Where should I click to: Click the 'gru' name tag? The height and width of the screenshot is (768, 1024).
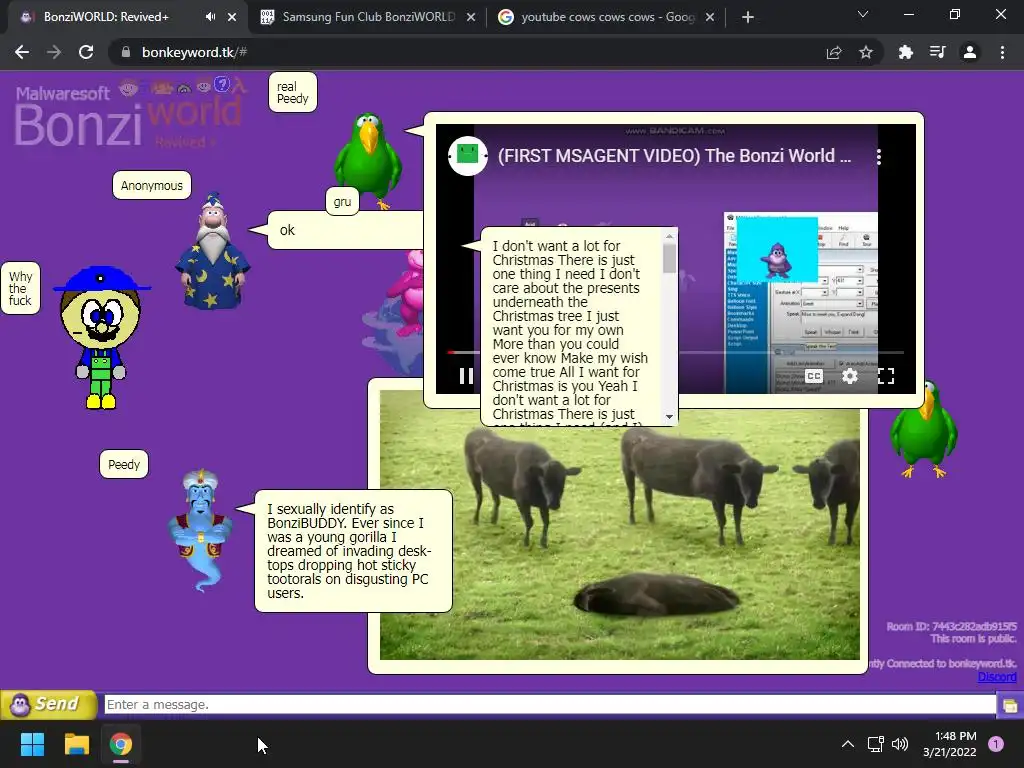[x=342, y=201]
